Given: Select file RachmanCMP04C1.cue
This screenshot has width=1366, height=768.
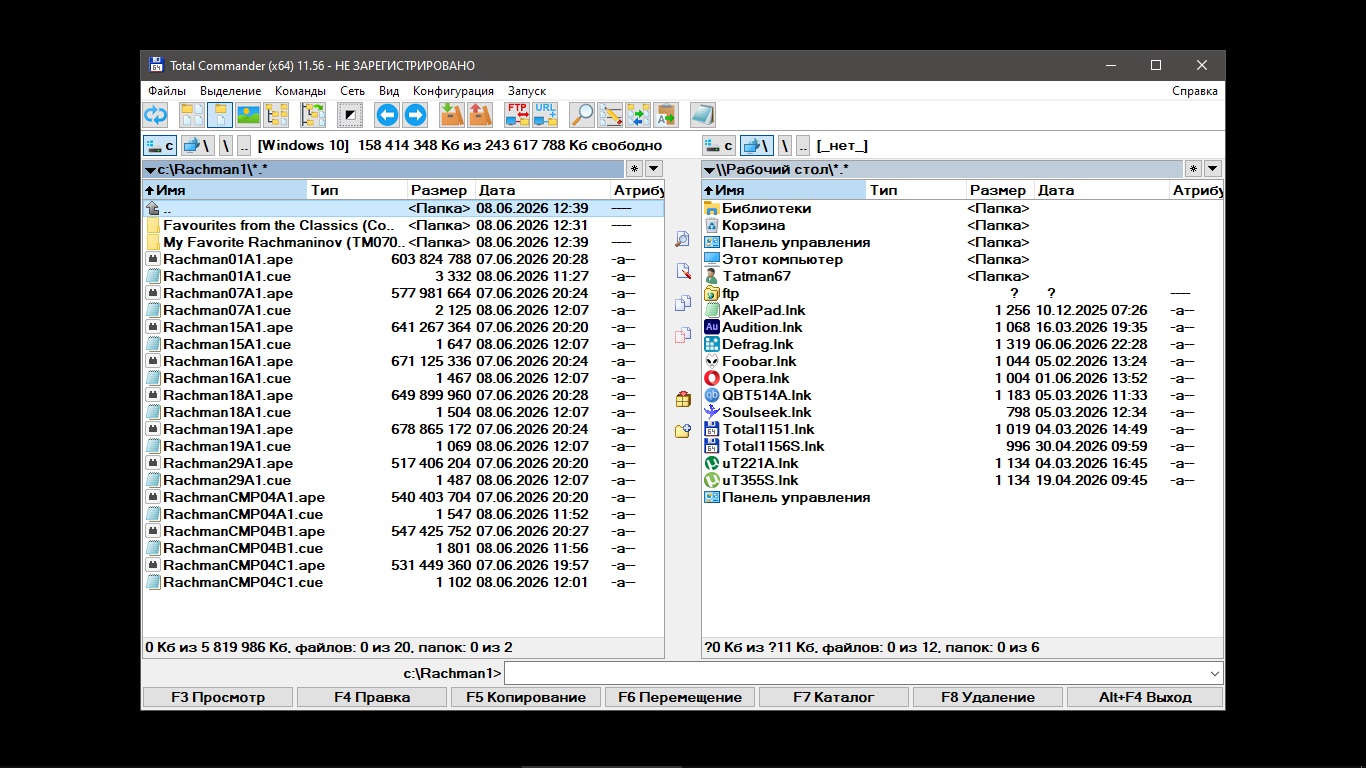Looking at the screenshot, I should point(403,582).
